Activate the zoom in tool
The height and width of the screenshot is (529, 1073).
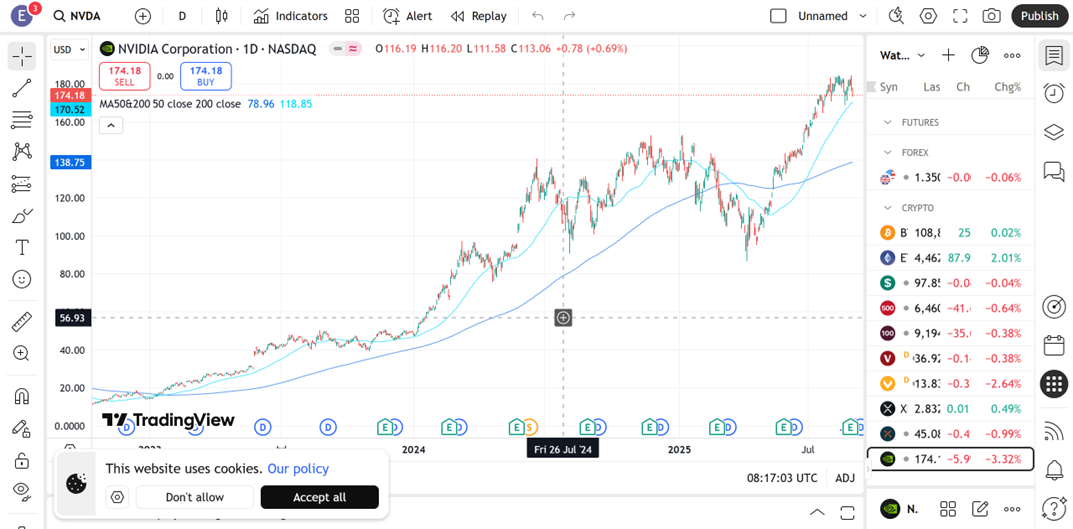tap(22, 353)
